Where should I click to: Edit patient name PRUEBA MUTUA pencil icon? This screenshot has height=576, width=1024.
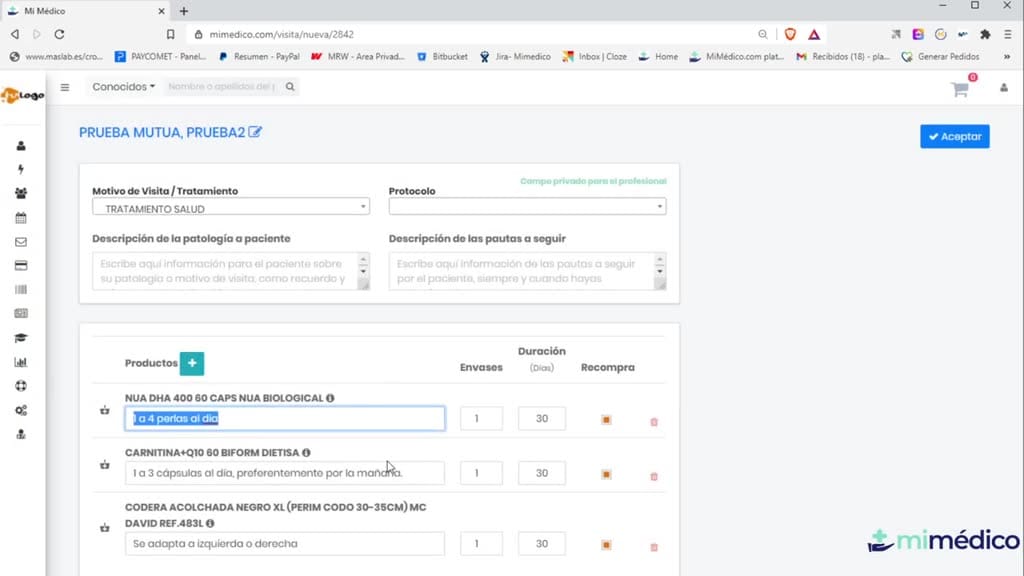pyautogui.click(x=255, y=132)
